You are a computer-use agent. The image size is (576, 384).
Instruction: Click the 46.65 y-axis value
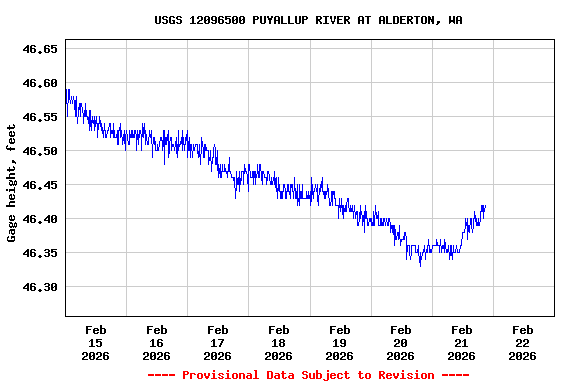pyautogui.click(x=40, y=49)
